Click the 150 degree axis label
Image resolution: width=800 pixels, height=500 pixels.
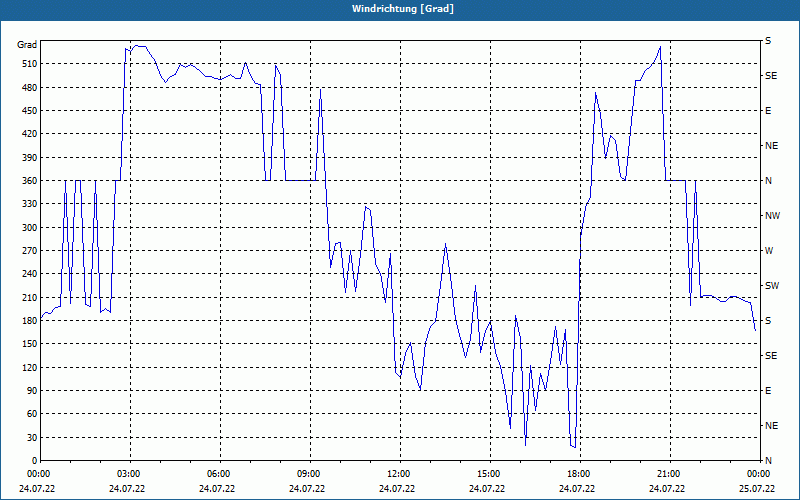pyautogui.click(x=30, y=344)
